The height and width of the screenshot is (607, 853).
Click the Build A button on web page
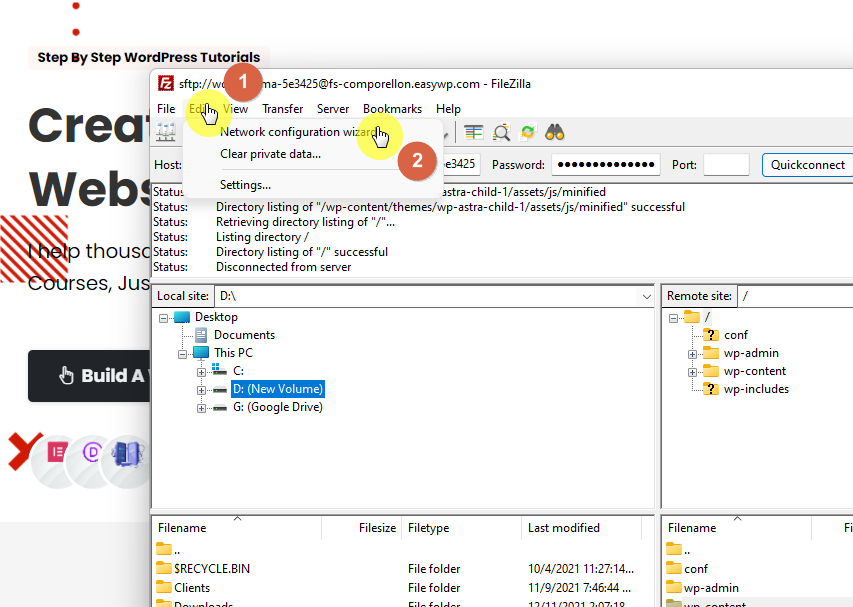(90, 376)
